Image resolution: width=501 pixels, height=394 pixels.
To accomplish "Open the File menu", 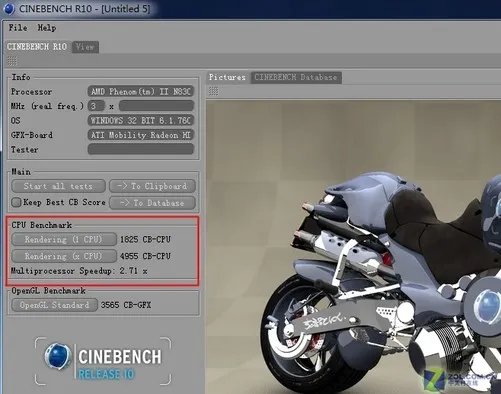I will click(18, 28).
